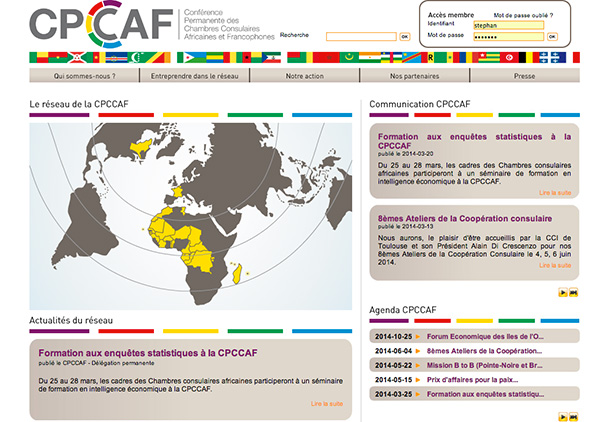Open Lire la suite for 8èmes Ateliers article
Viewport: 600px width, 422px height.
(555, 265)
